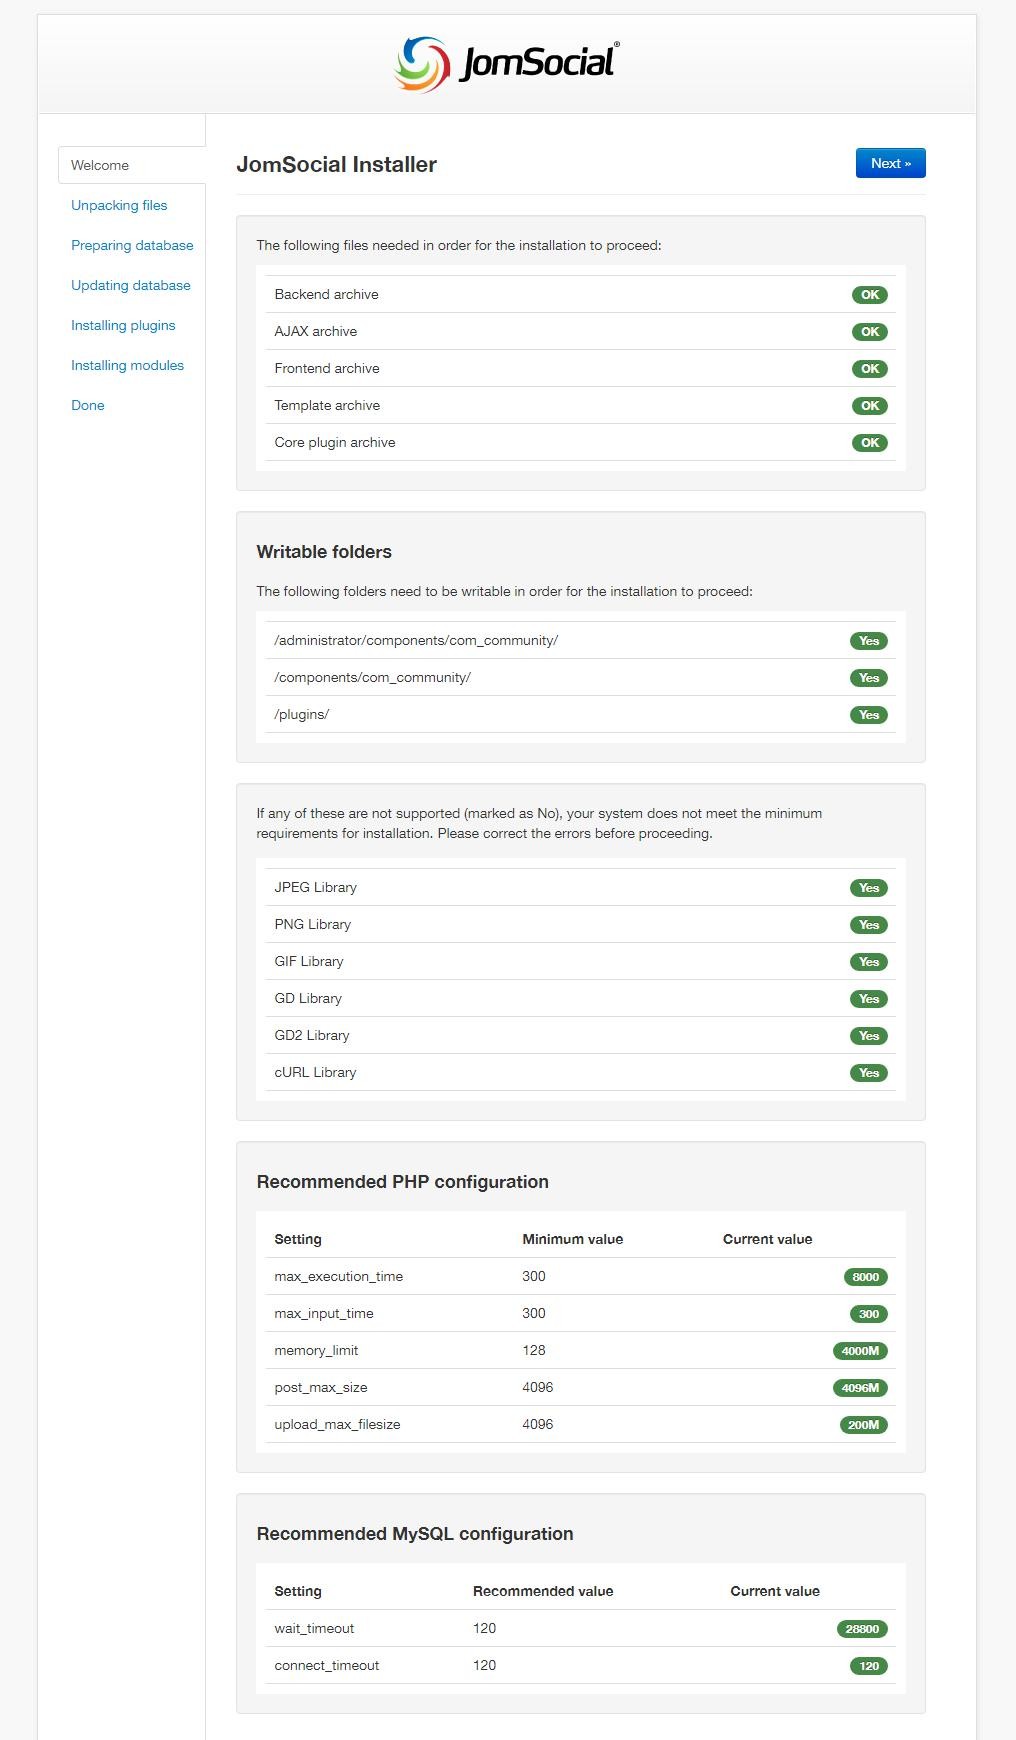The height and width of the screenshot is (1740, 1016).
Task: Go to Preparing database step
Action: click(x=132, y=245)
